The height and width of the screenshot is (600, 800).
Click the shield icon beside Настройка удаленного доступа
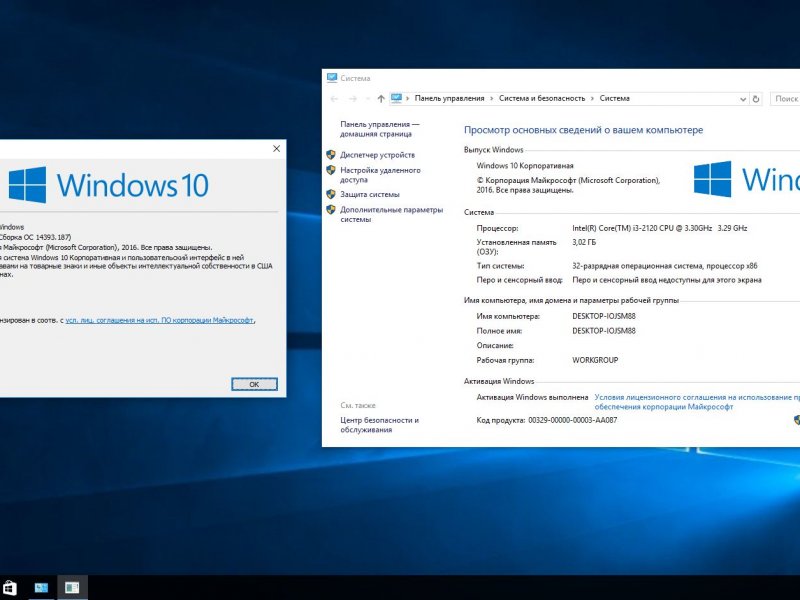(331, 170)
